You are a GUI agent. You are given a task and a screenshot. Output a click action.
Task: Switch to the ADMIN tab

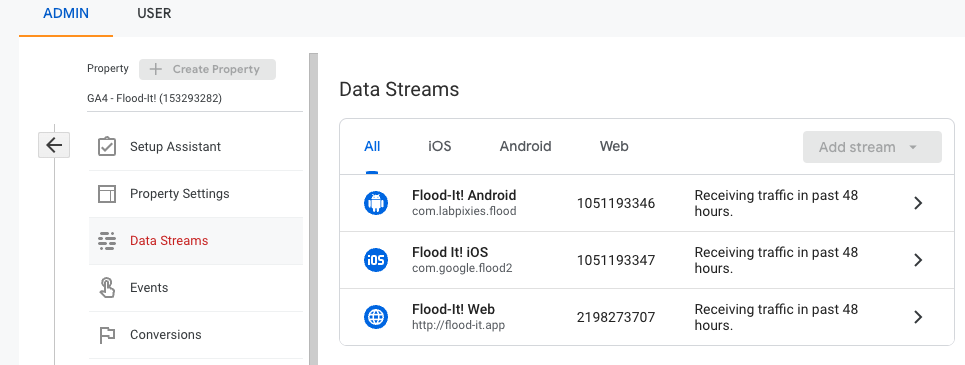point(66,14)
